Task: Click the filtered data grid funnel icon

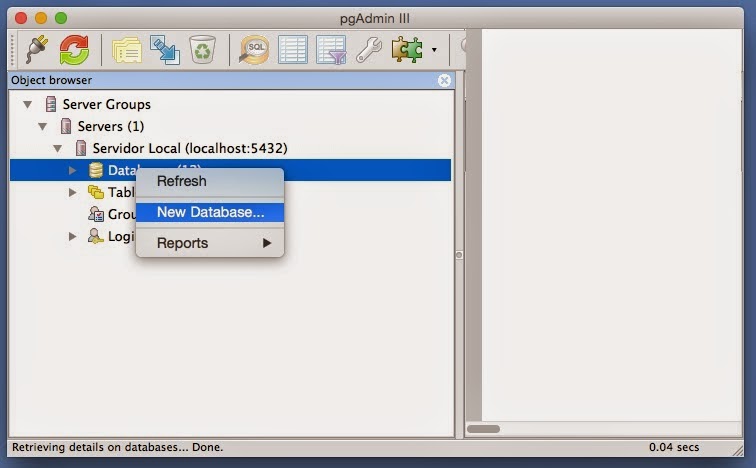Action: (x=331, y=50)
